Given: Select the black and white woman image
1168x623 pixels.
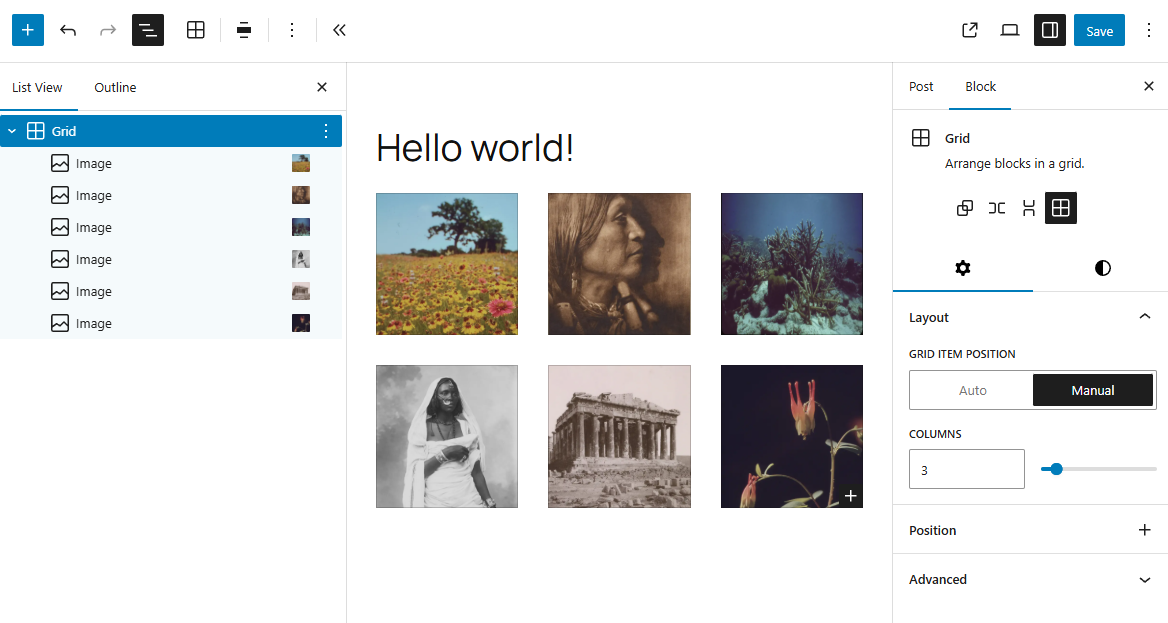Looking at the screenshot, I should [447, 437].
